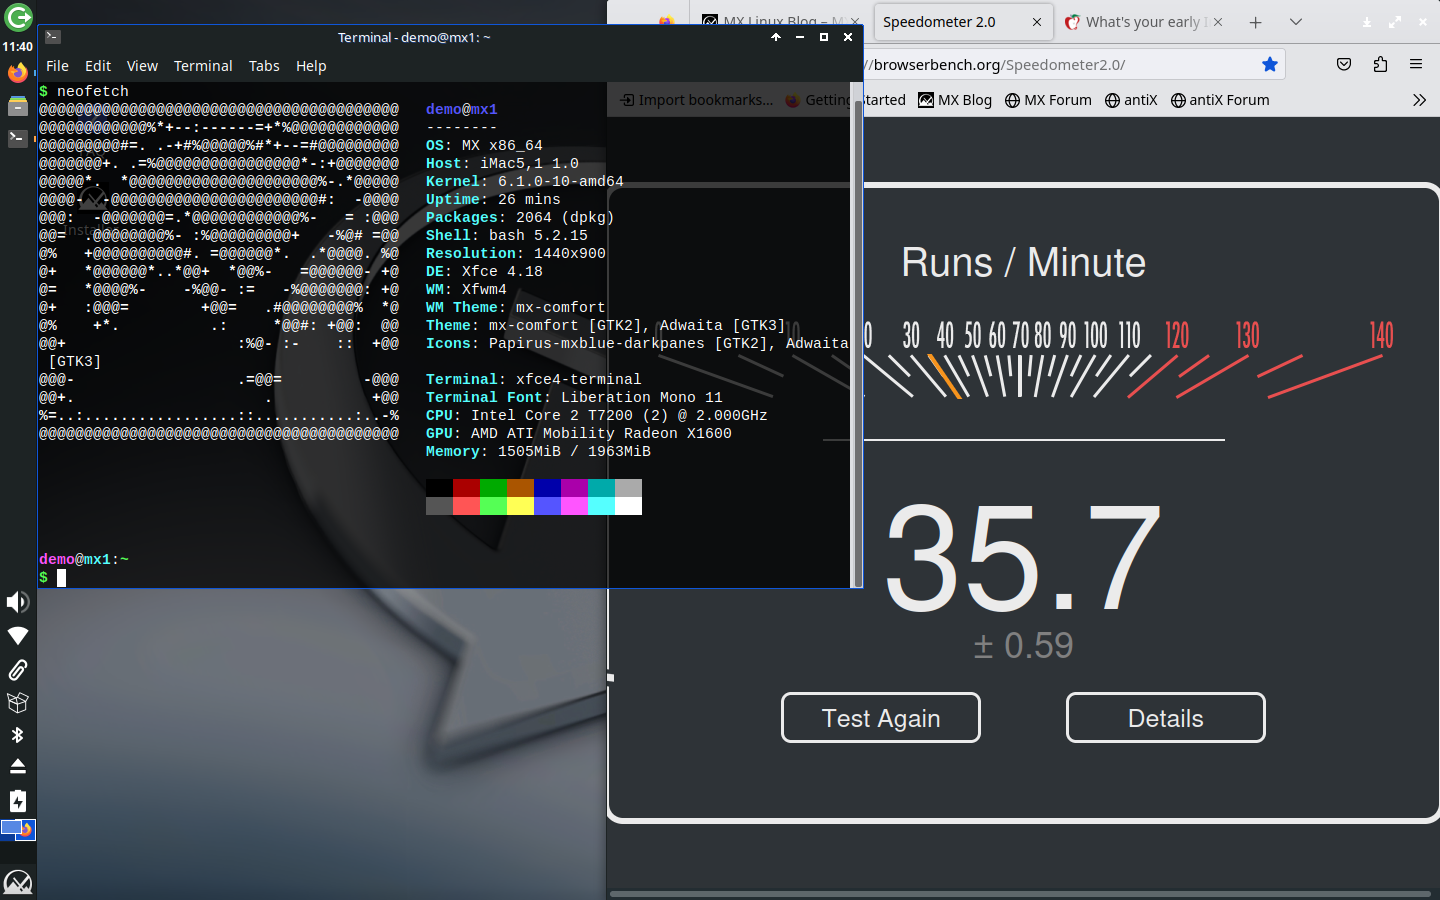1440x900 pixels.
Task: Open the MX Linux start menu icon
Action: 18,882
